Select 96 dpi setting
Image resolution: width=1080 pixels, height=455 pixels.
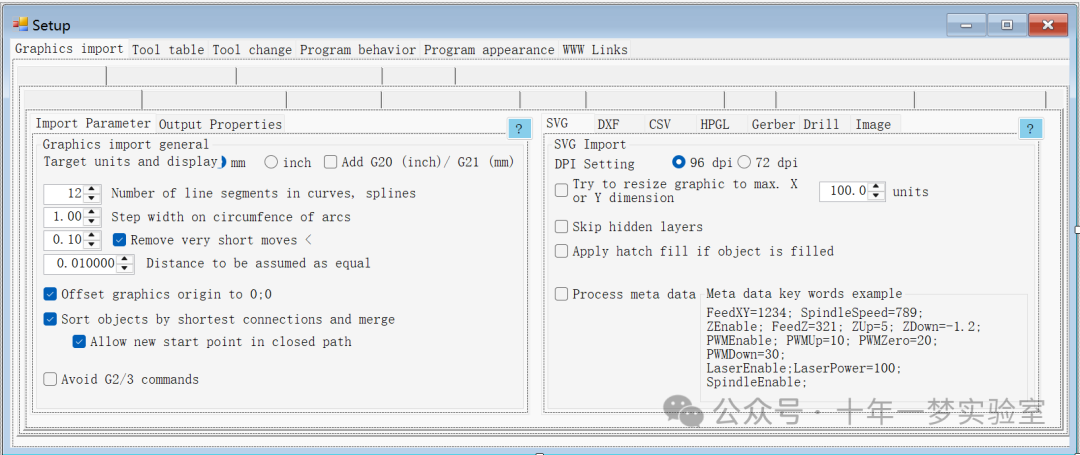[x=703, y=162]
